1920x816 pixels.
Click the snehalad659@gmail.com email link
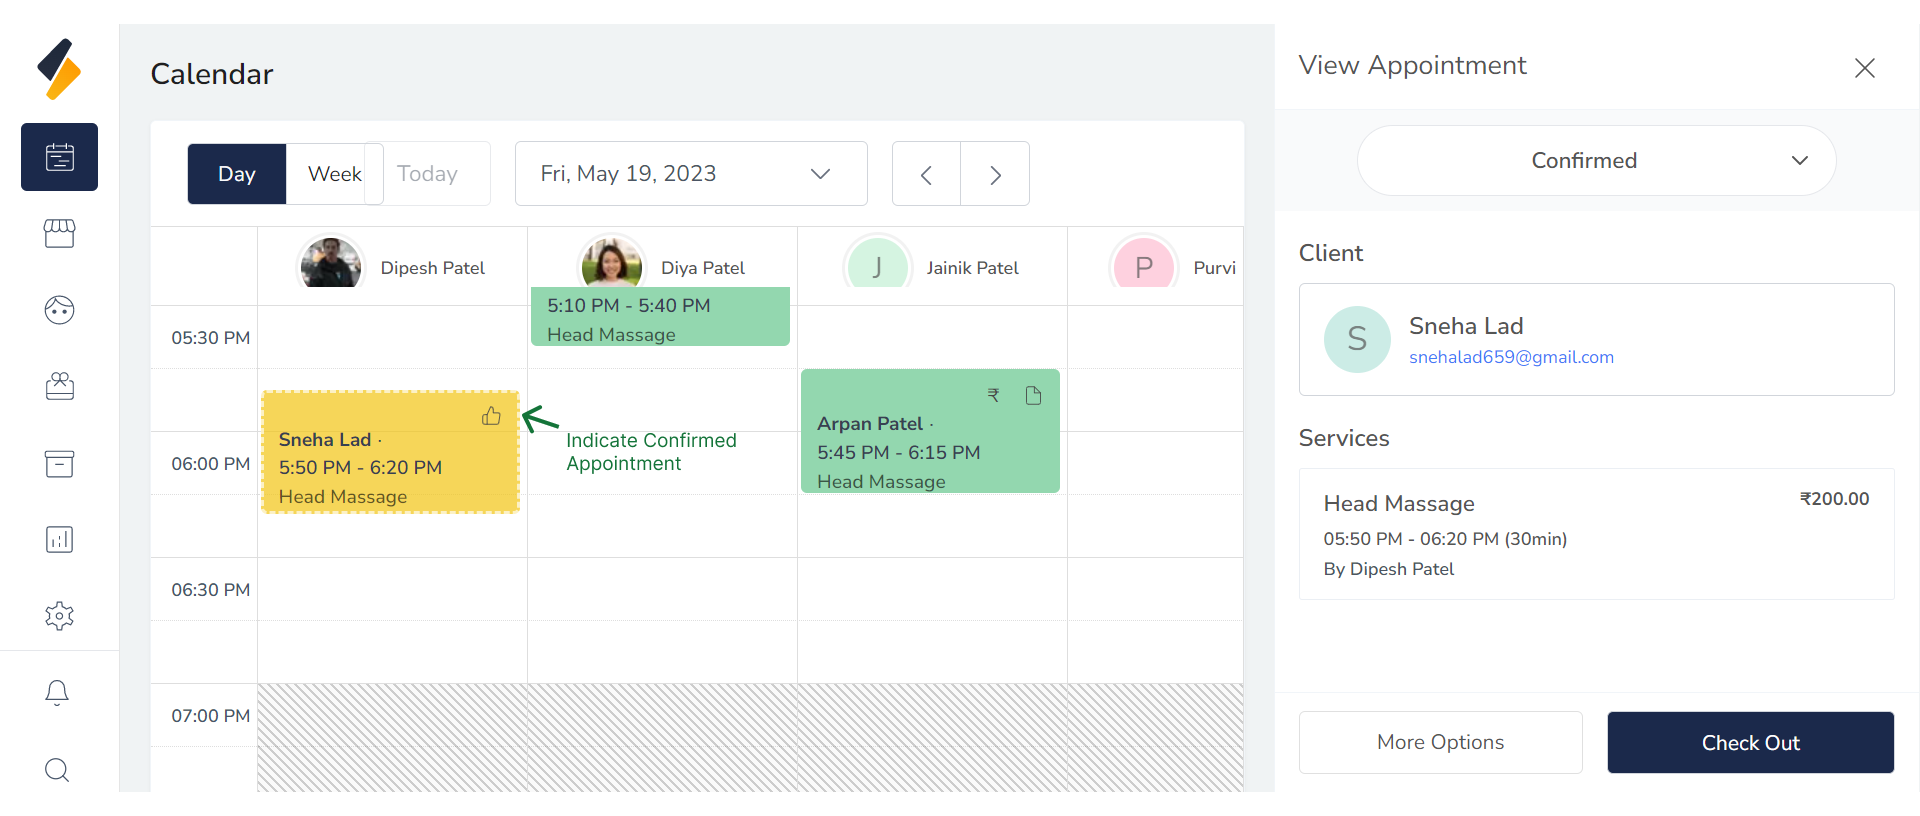pos(1511,357)
